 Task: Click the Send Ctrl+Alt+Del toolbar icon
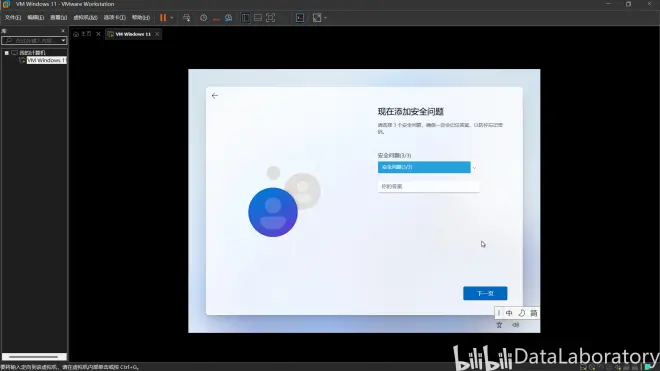point(186,18)
